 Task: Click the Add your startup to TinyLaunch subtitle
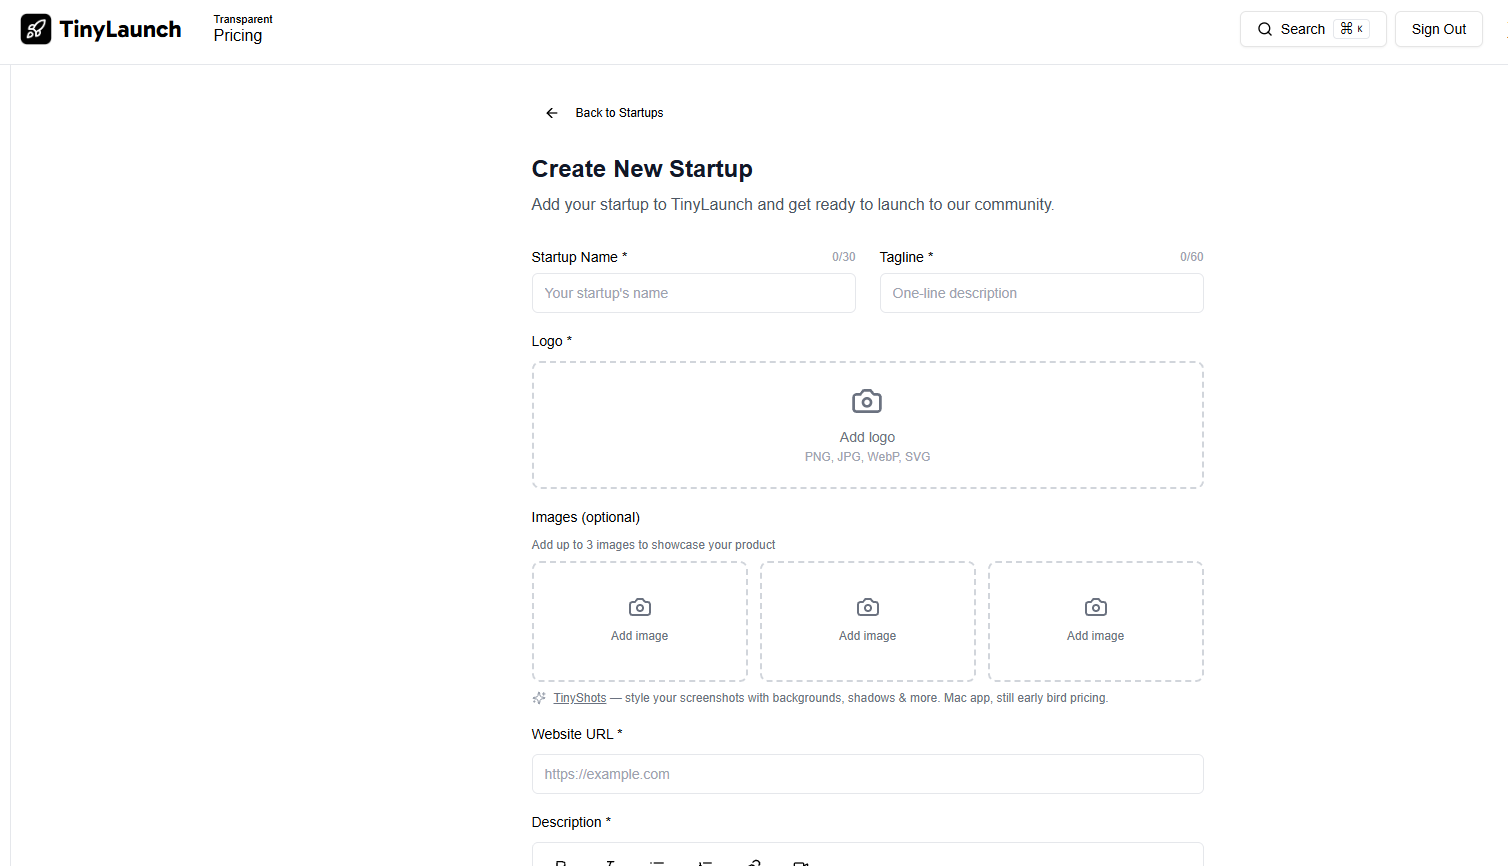[793, 205]
